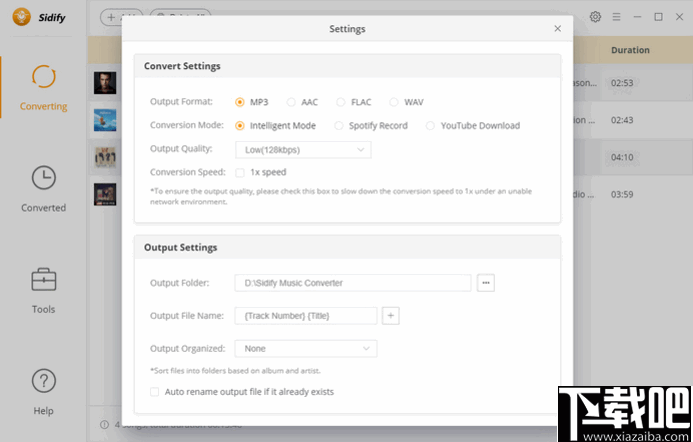Click the Output Folder path field
Image resolution: width=693 pixels, height=442 pixels.
point(352,283)
